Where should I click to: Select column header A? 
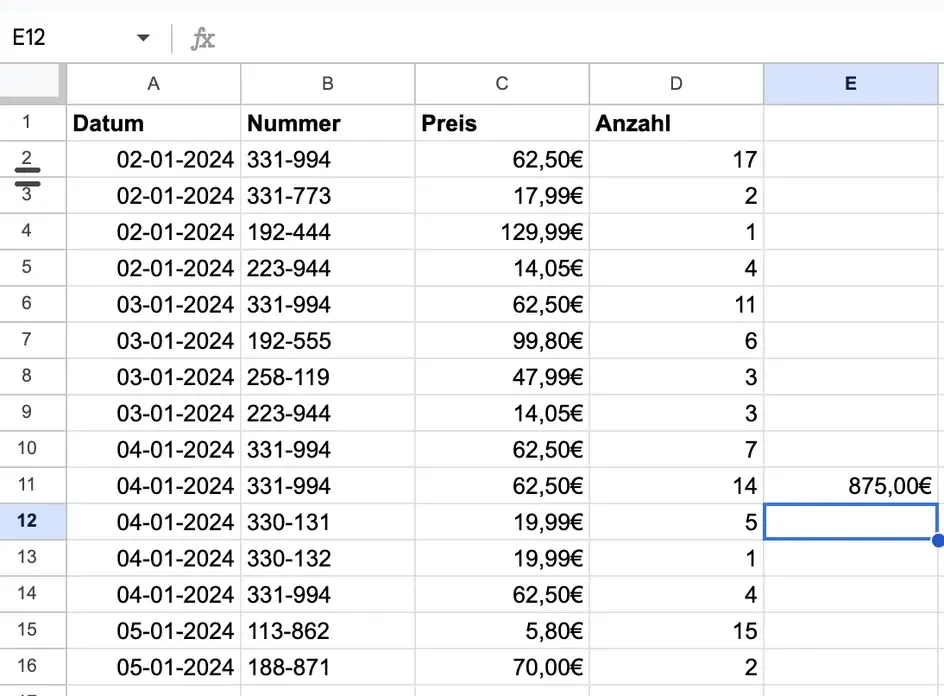pyautogui.click(x=152, y=84)
